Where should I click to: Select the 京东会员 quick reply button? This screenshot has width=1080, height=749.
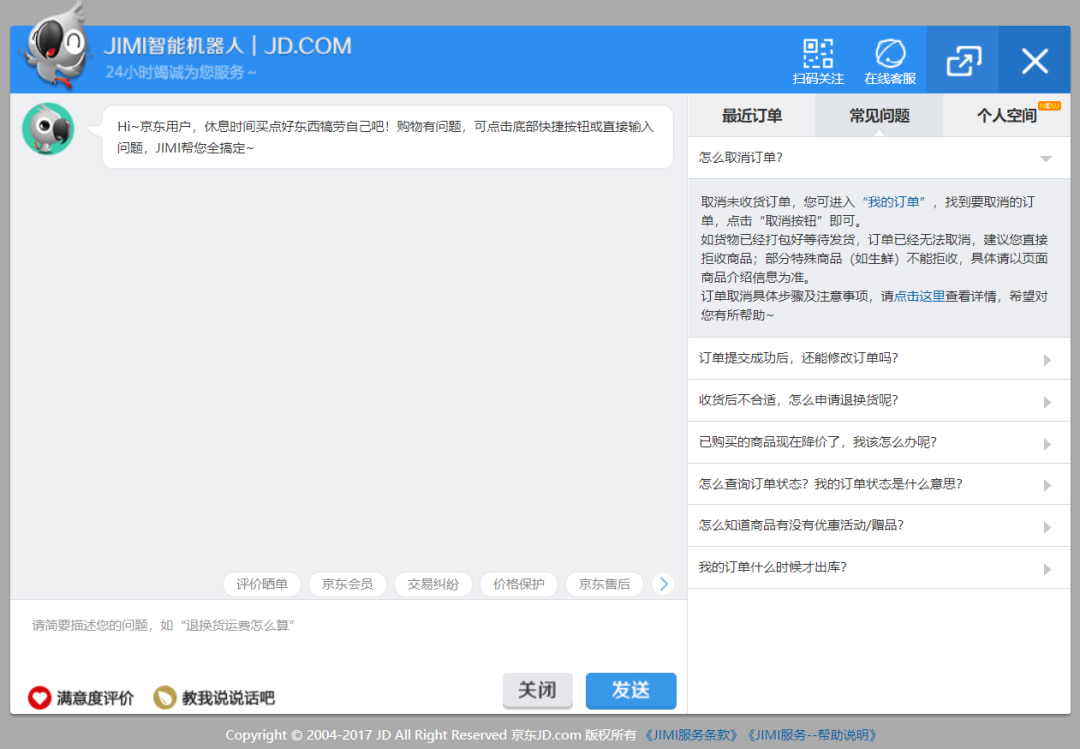click(347, 584)
